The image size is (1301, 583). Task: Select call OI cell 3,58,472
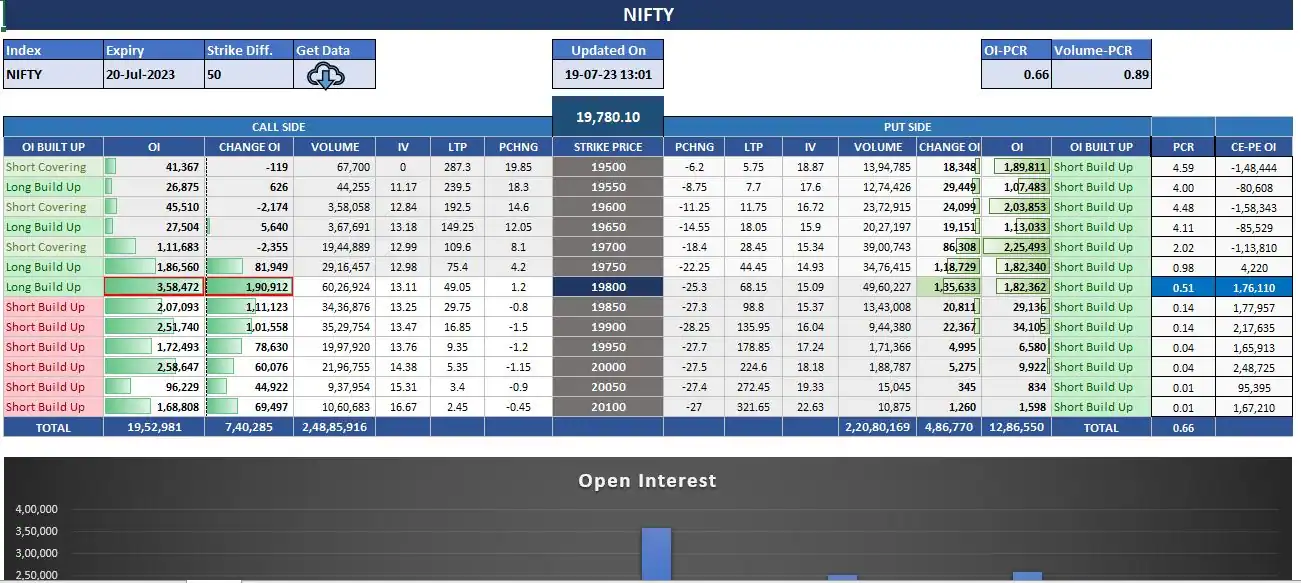(x=154, y=287)
